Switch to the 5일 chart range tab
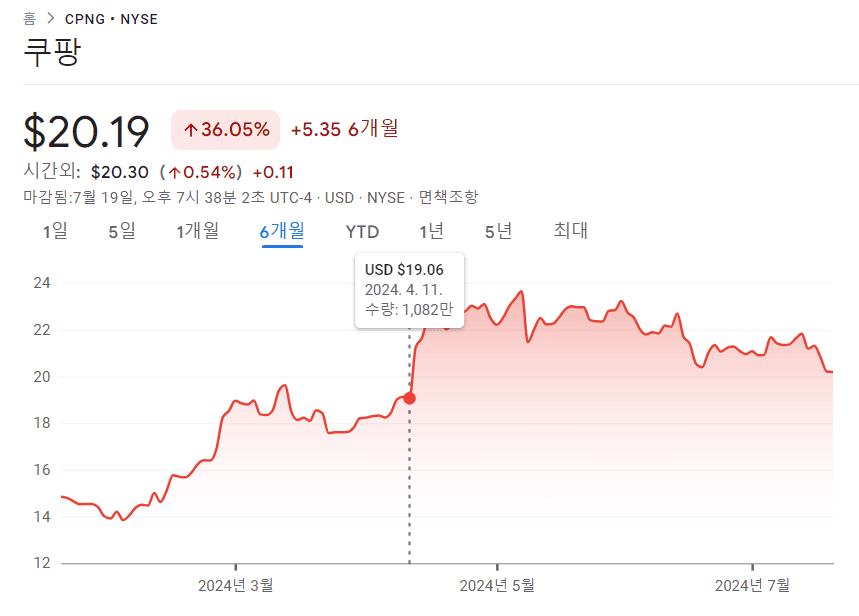The image size is (859, 616). 120,231
